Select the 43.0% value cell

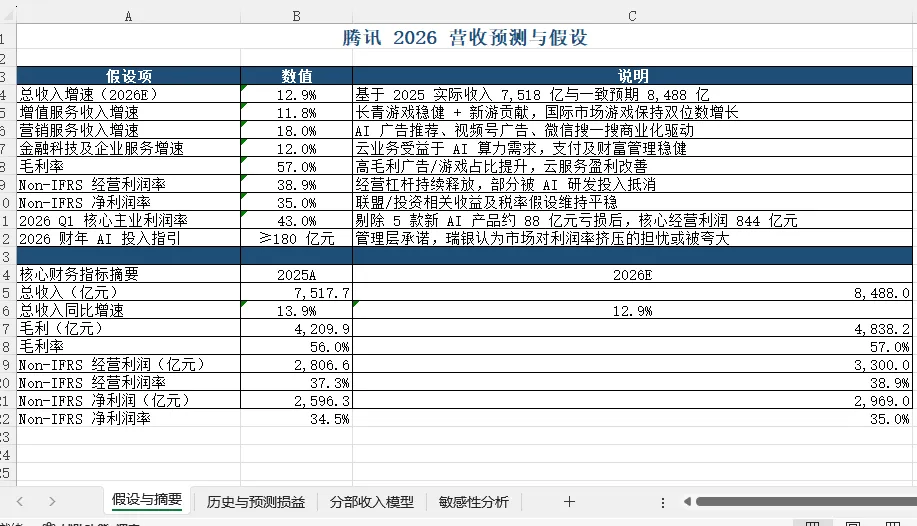[x=297, y=221]
